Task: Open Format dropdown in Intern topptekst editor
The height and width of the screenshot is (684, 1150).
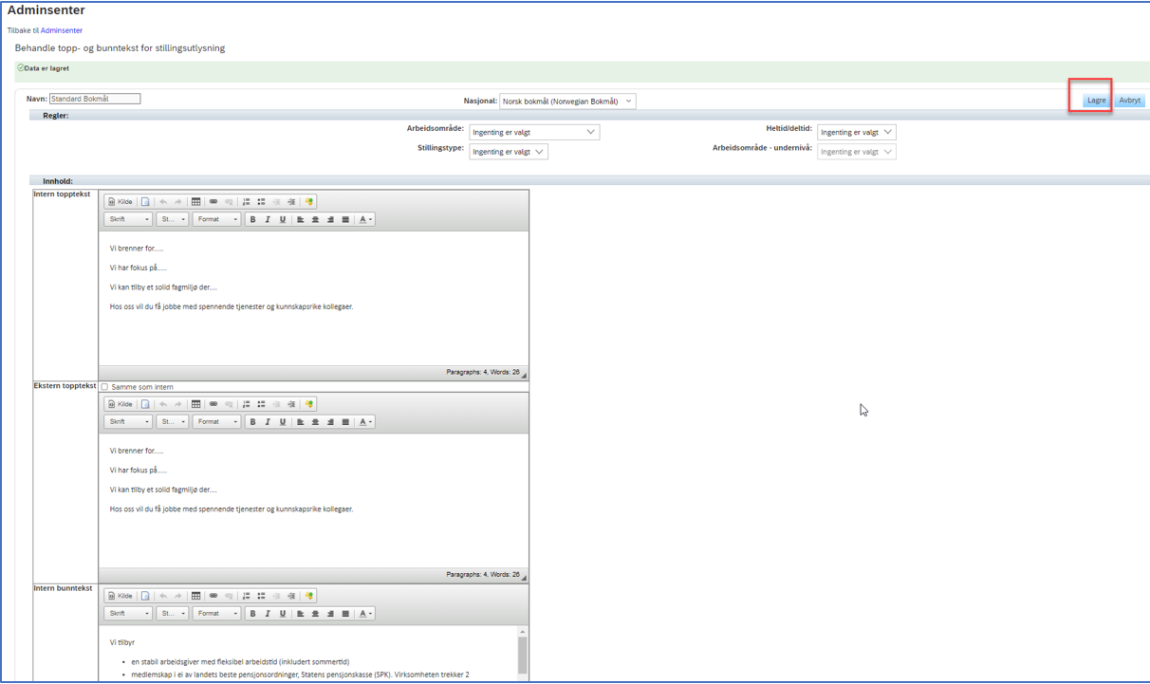Action: tap(216, 219)
